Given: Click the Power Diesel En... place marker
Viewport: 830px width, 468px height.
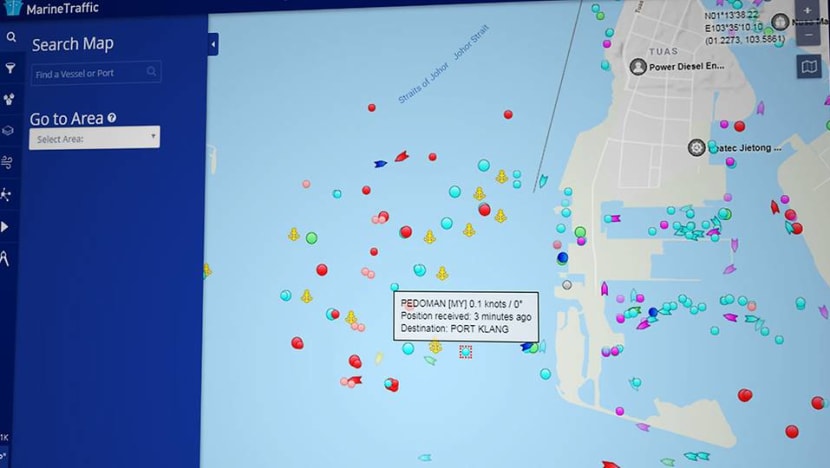Looking at the screenshot, I should (x=638, y=67).
